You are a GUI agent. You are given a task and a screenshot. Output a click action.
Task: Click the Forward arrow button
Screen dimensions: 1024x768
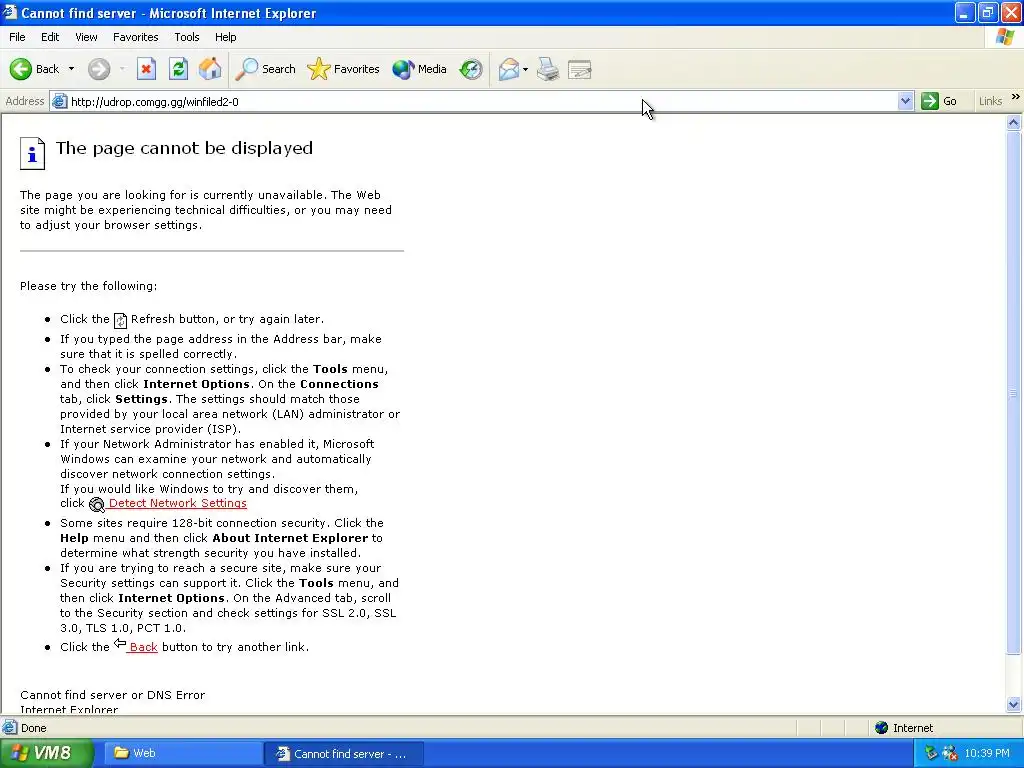tap(99, 69)
